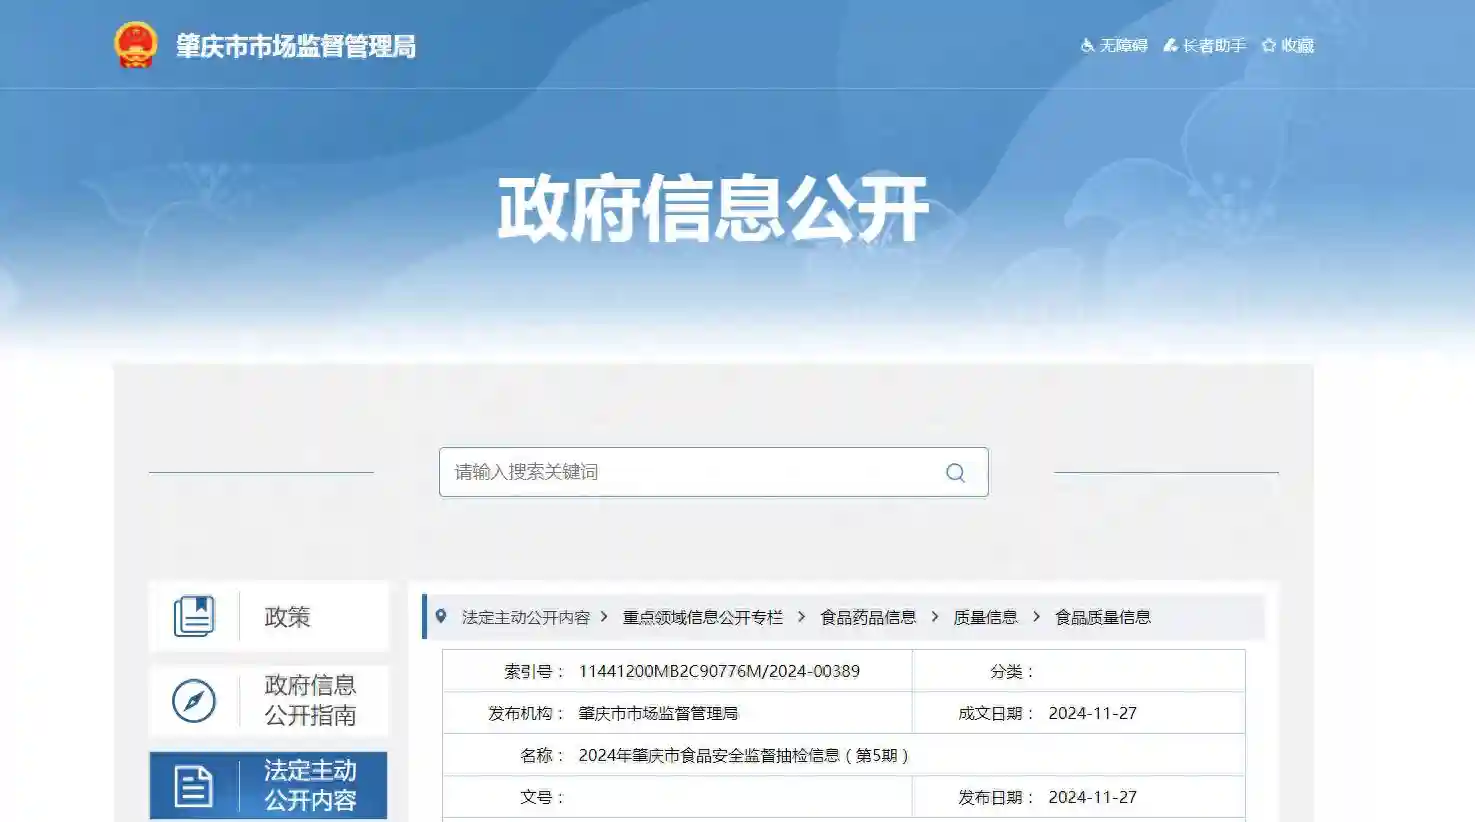Click the magnifying glass search icon
The image size is (1475, 822).
[955, 472]
